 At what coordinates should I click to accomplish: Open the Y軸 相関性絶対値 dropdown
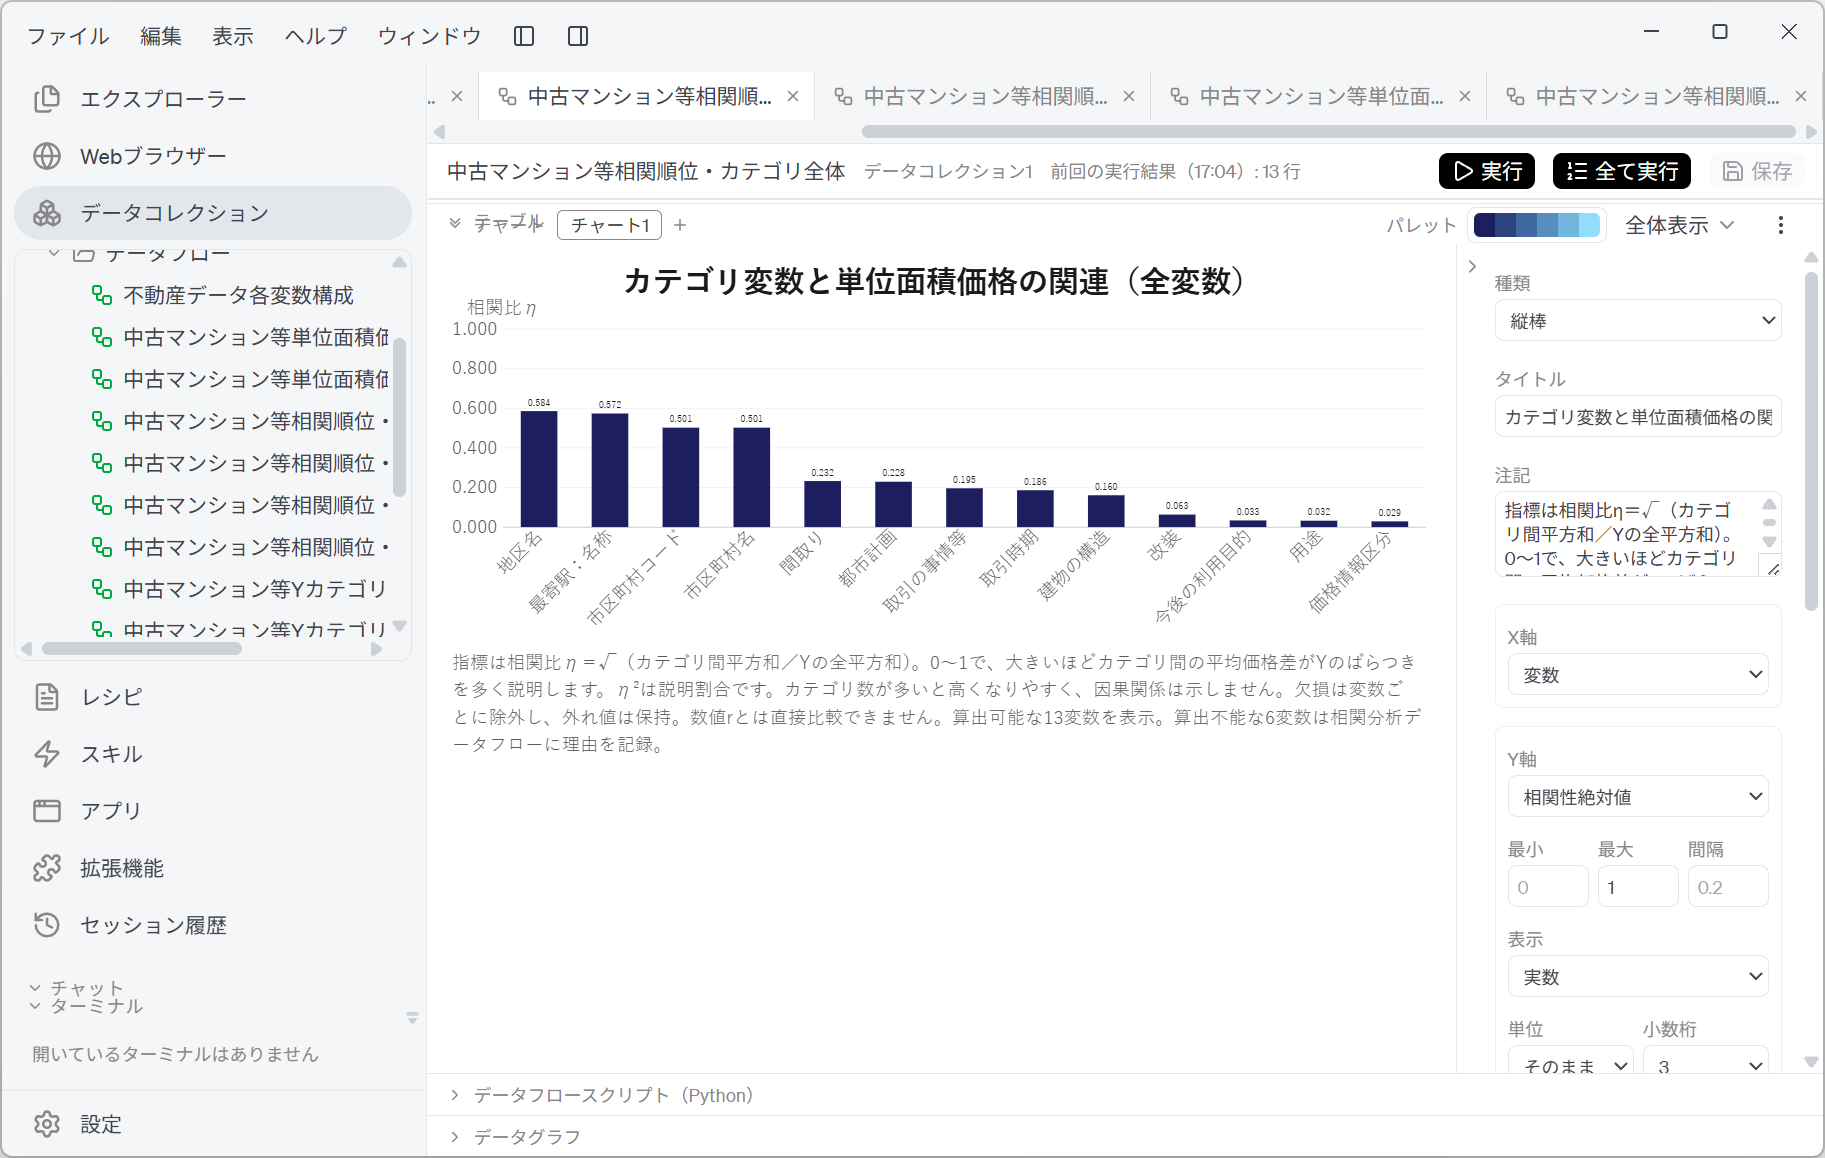pyautogui.click(x=1638, y=797)
